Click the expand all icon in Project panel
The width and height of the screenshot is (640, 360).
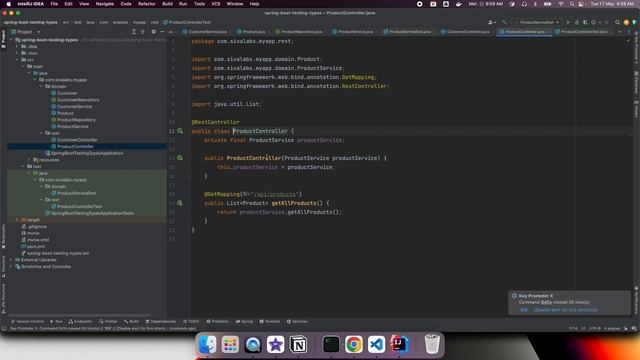click(133, 32)
